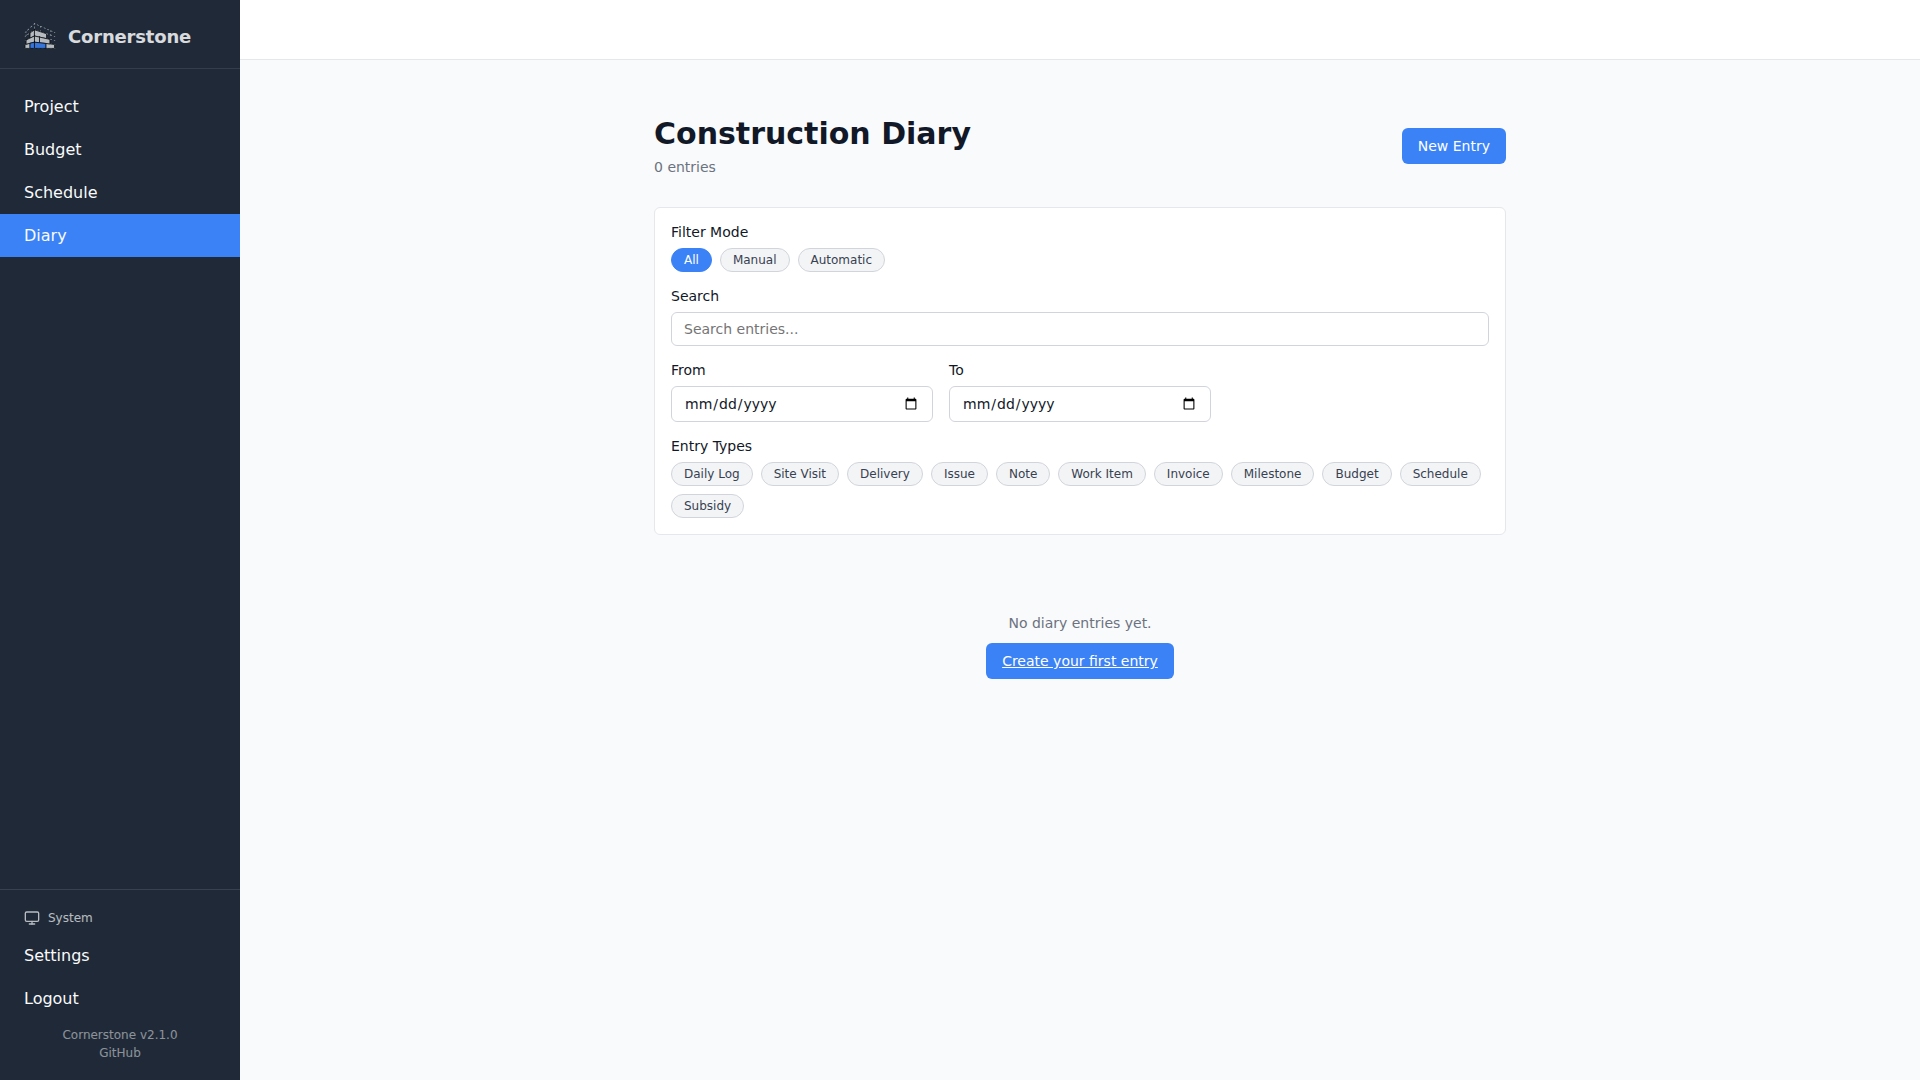Image resolution: width=1920 pixels, height=1080 pixels.
Task: Open the GitHub link in the footer
Action: pyautogui.click(x=120, y=1053)
